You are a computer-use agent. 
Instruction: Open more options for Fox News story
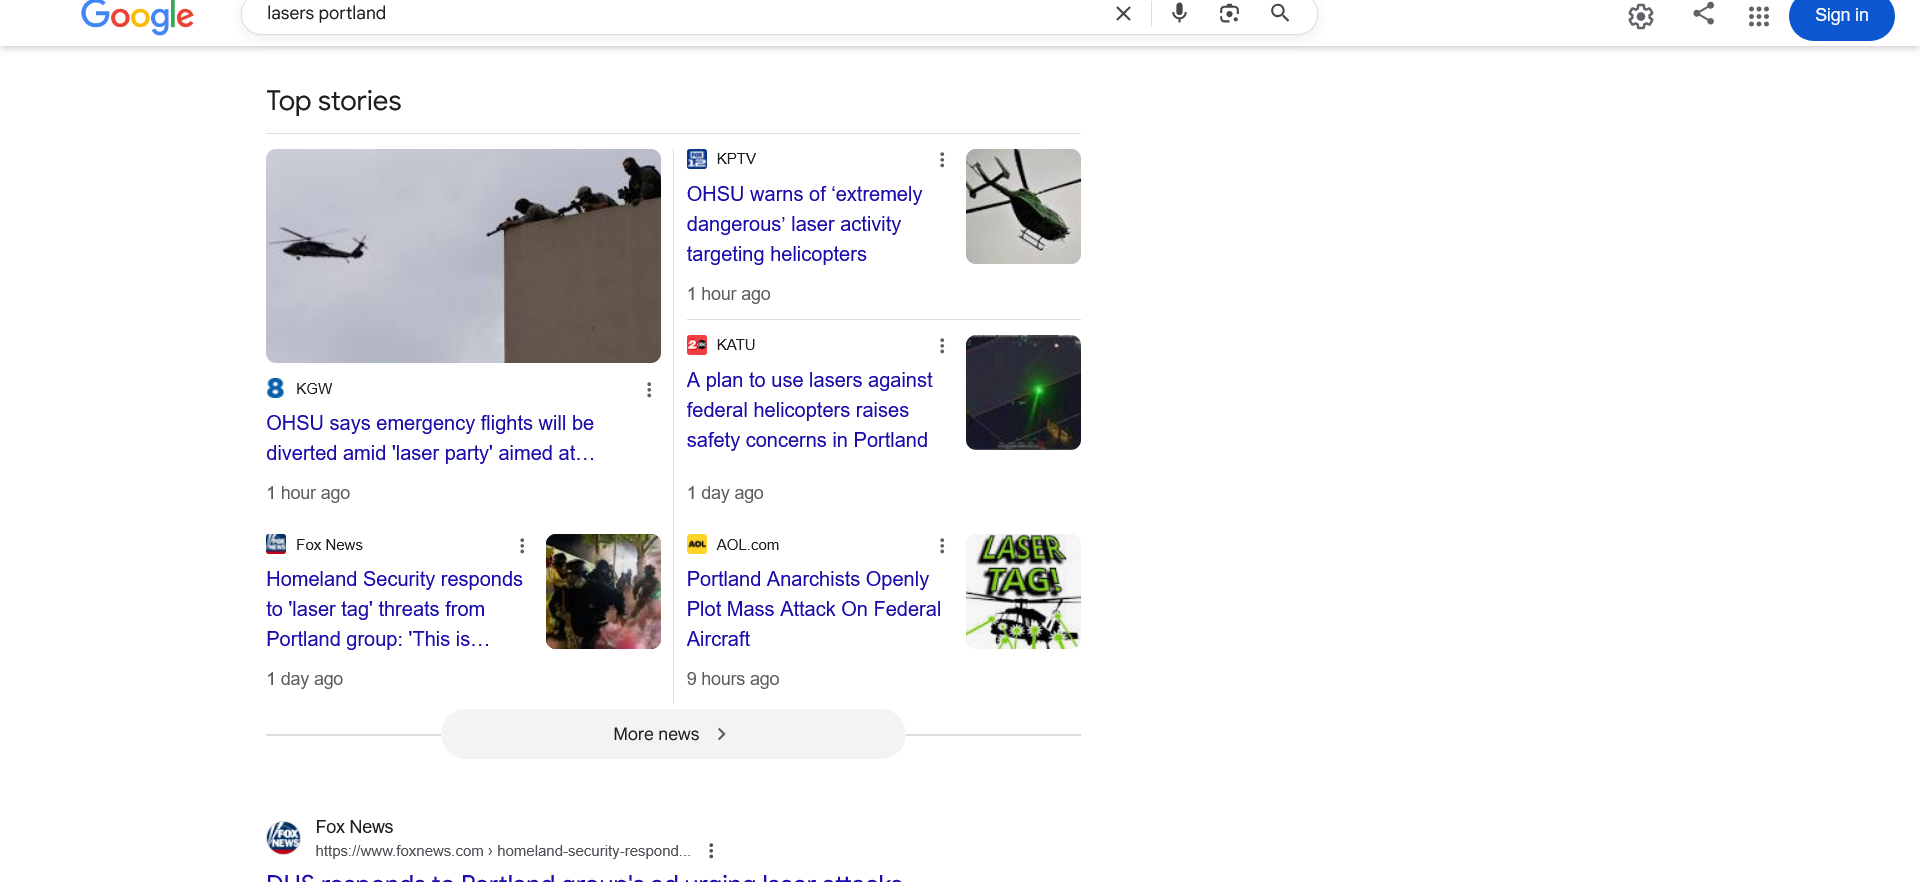[x=522, y=546]
